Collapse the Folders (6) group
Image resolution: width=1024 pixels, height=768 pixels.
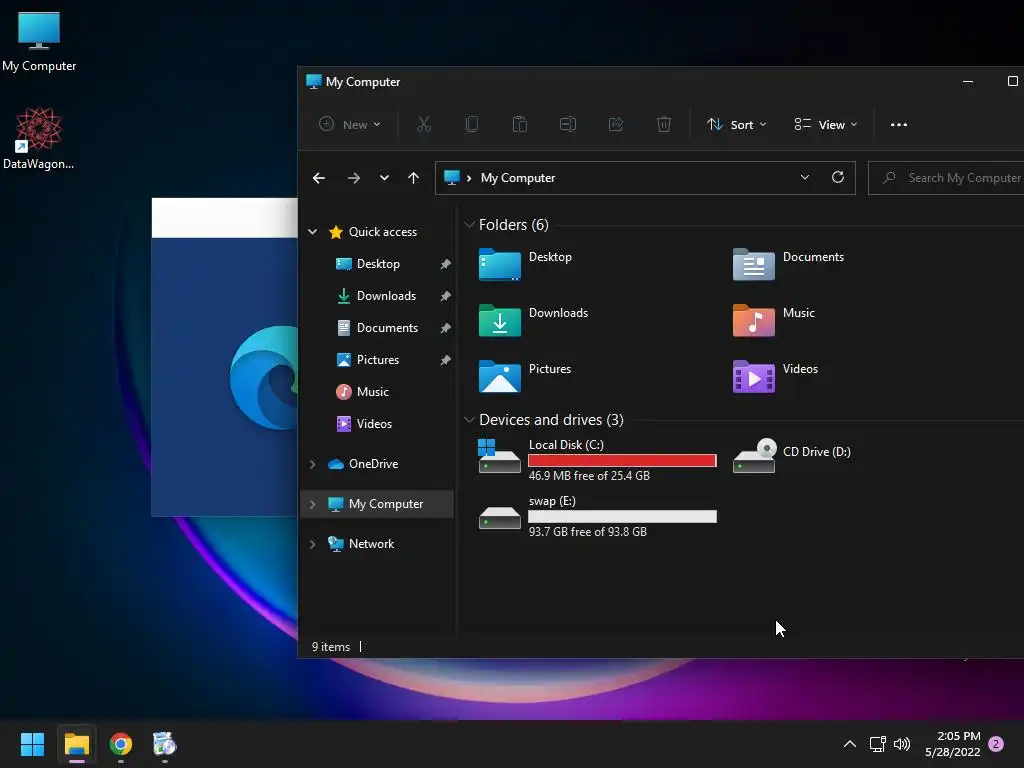(469, 225)
